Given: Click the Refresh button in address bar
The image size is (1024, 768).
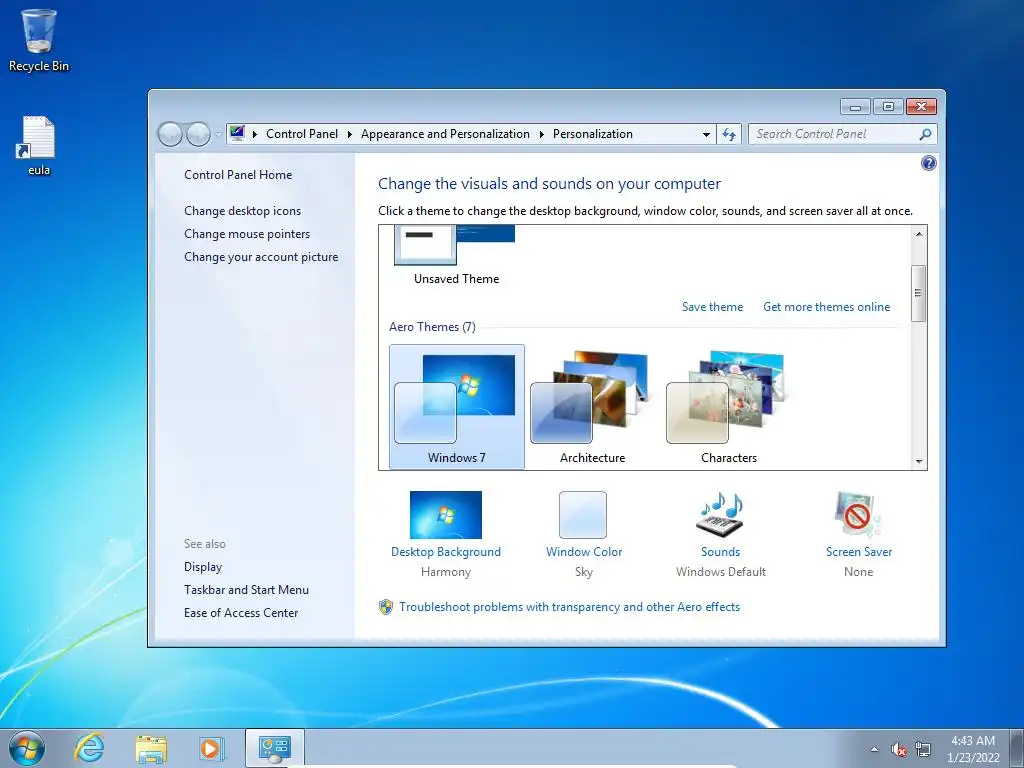Looking at the screenshot, I should click(x=729, y=135).
